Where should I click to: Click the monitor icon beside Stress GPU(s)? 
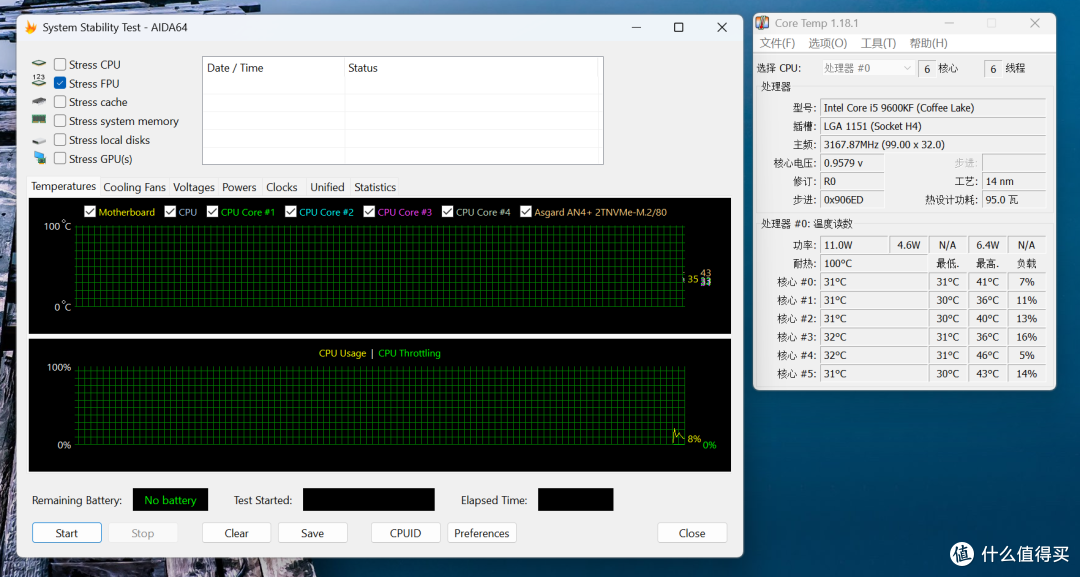point(39,158)
